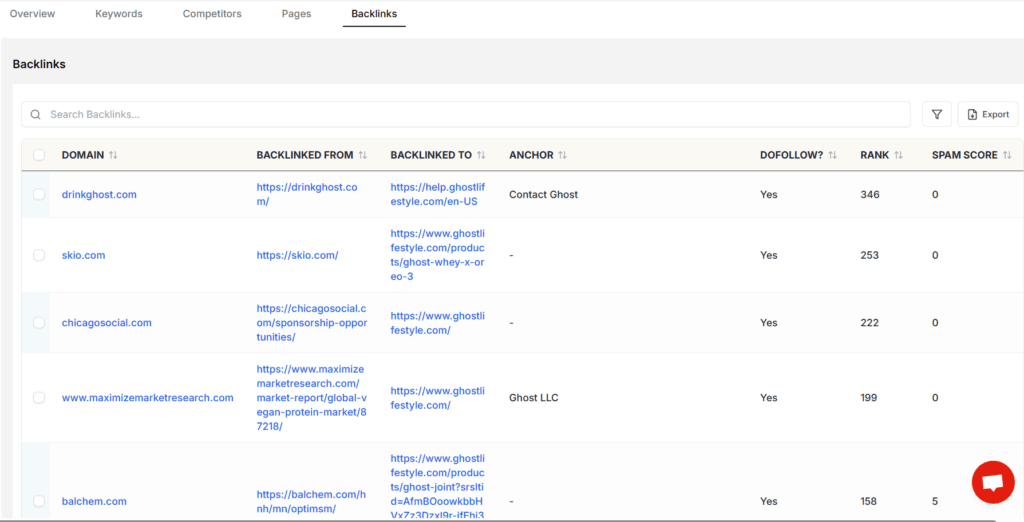The height and width of the screenshot is (522, 1024).
Task: Visit https://skio.com/ source URL
Action: 297,255
